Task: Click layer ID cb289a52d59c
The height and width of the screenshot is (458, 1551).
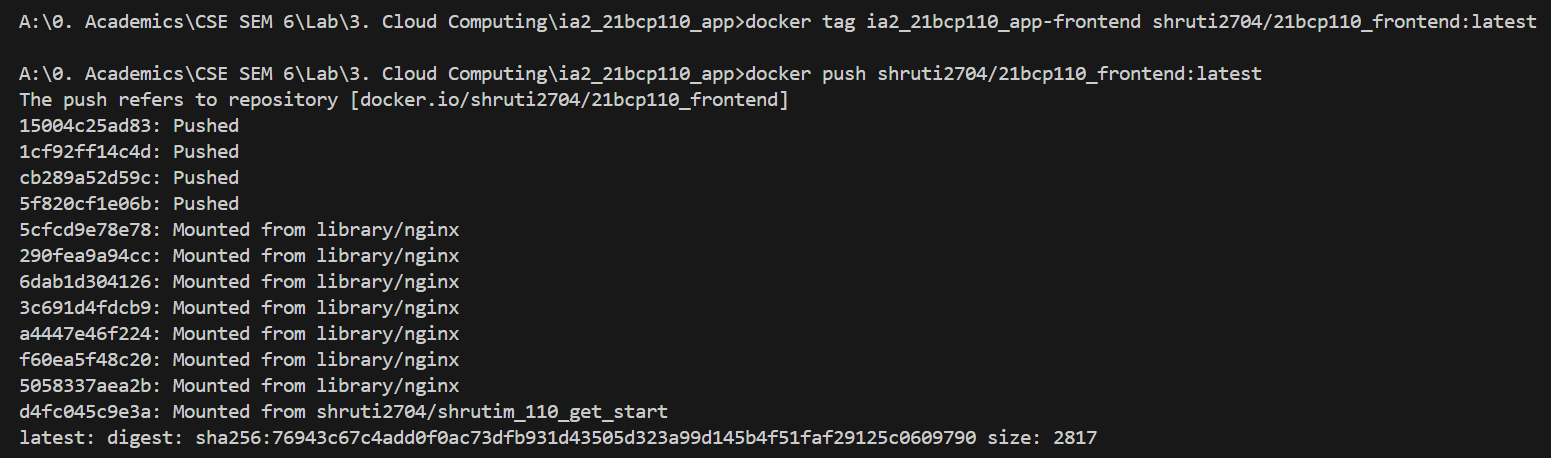Action: [x=90, y=178]
